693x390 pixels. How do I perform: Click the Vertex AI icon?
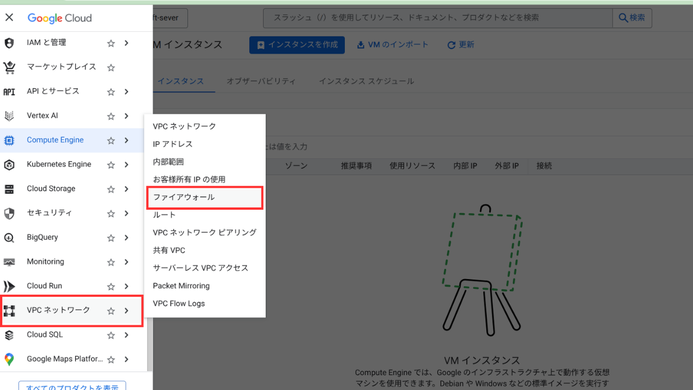pos(9,116)
